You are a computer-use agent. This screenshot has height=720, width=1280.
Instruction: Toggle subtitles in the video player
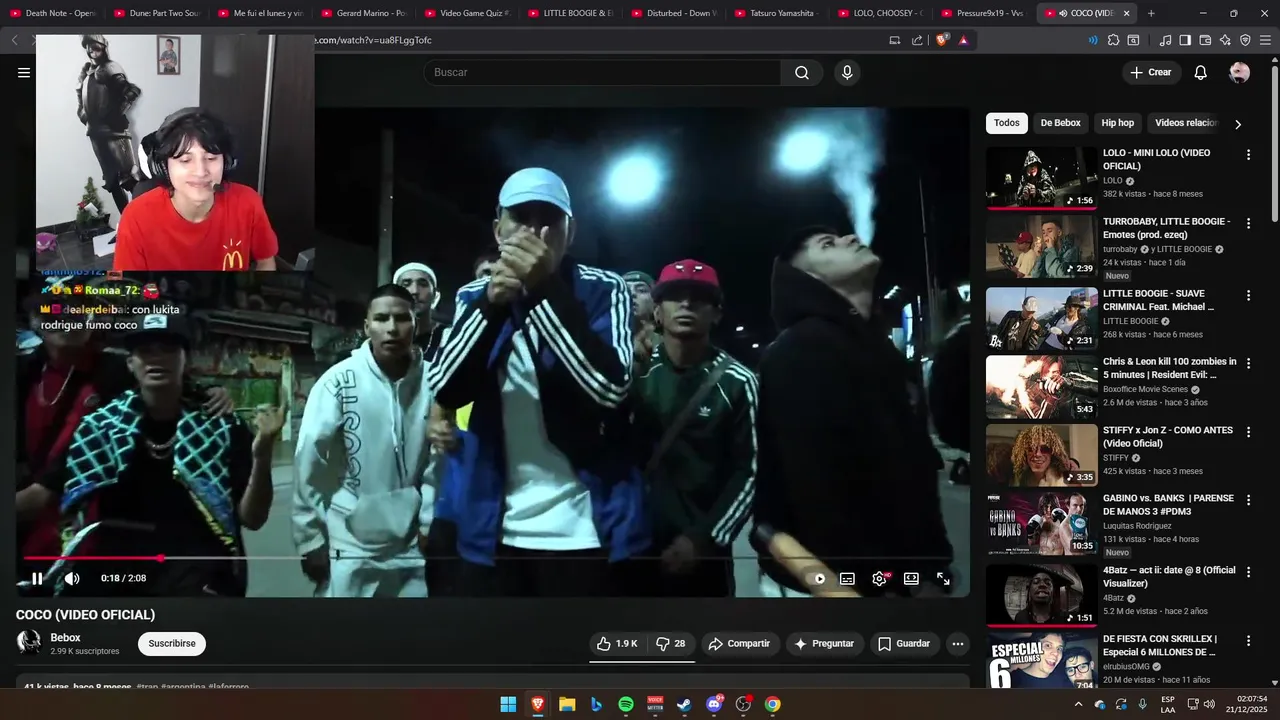tap(847, 578)
